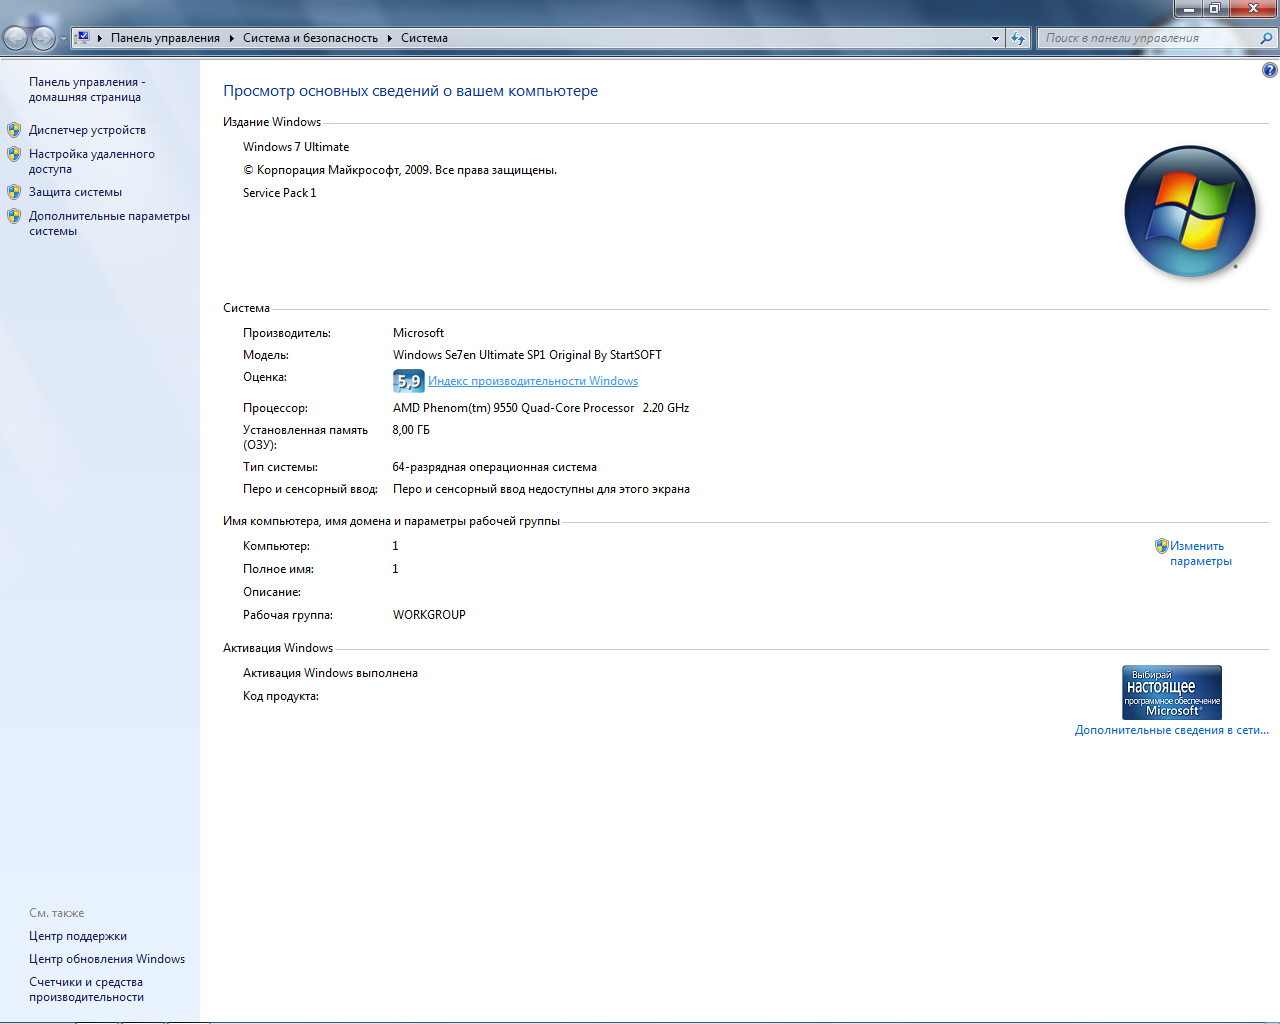Screen dimensions: 1280x1024
Task: Focus the 'Поиск в панели управления' search field
Action: (1150, 38)
